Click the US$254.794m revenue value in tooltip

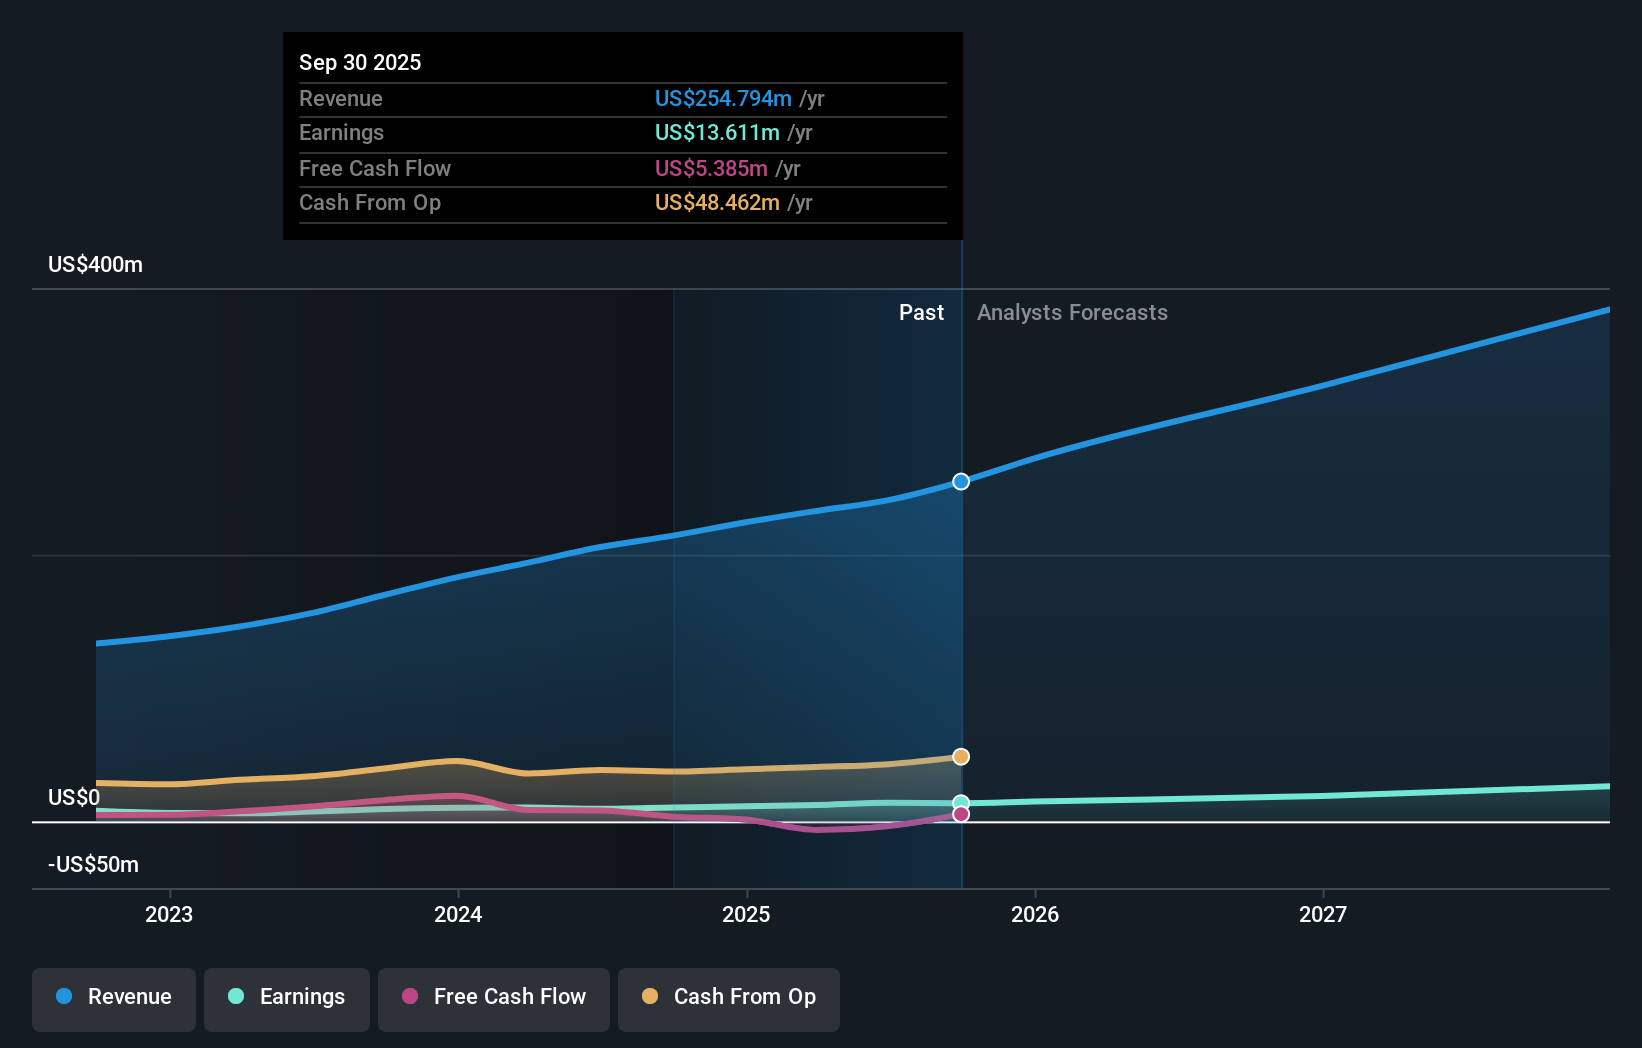tap(723, 99)
